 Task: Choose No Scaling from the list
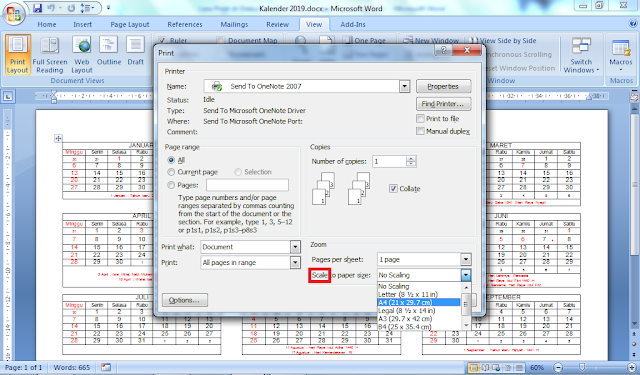click(x=419, y=286)
